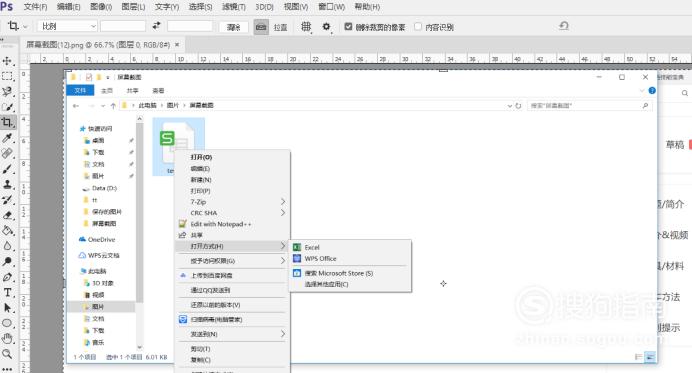
Task: Select the Rectangular Marquee tool
Action: pos(7,76)
